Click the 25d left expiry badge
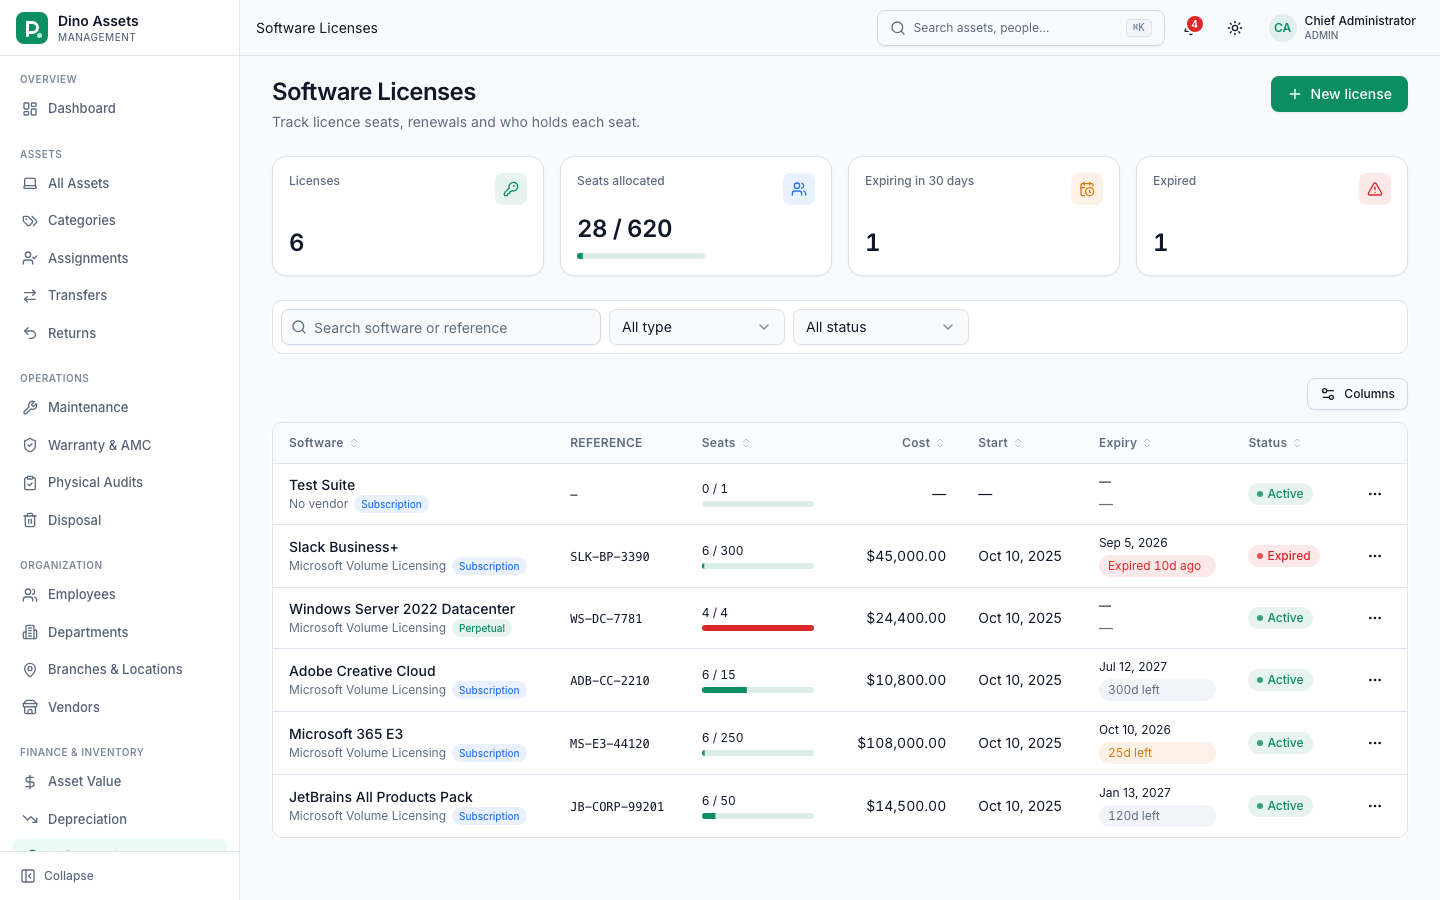 pos(1157,753)
